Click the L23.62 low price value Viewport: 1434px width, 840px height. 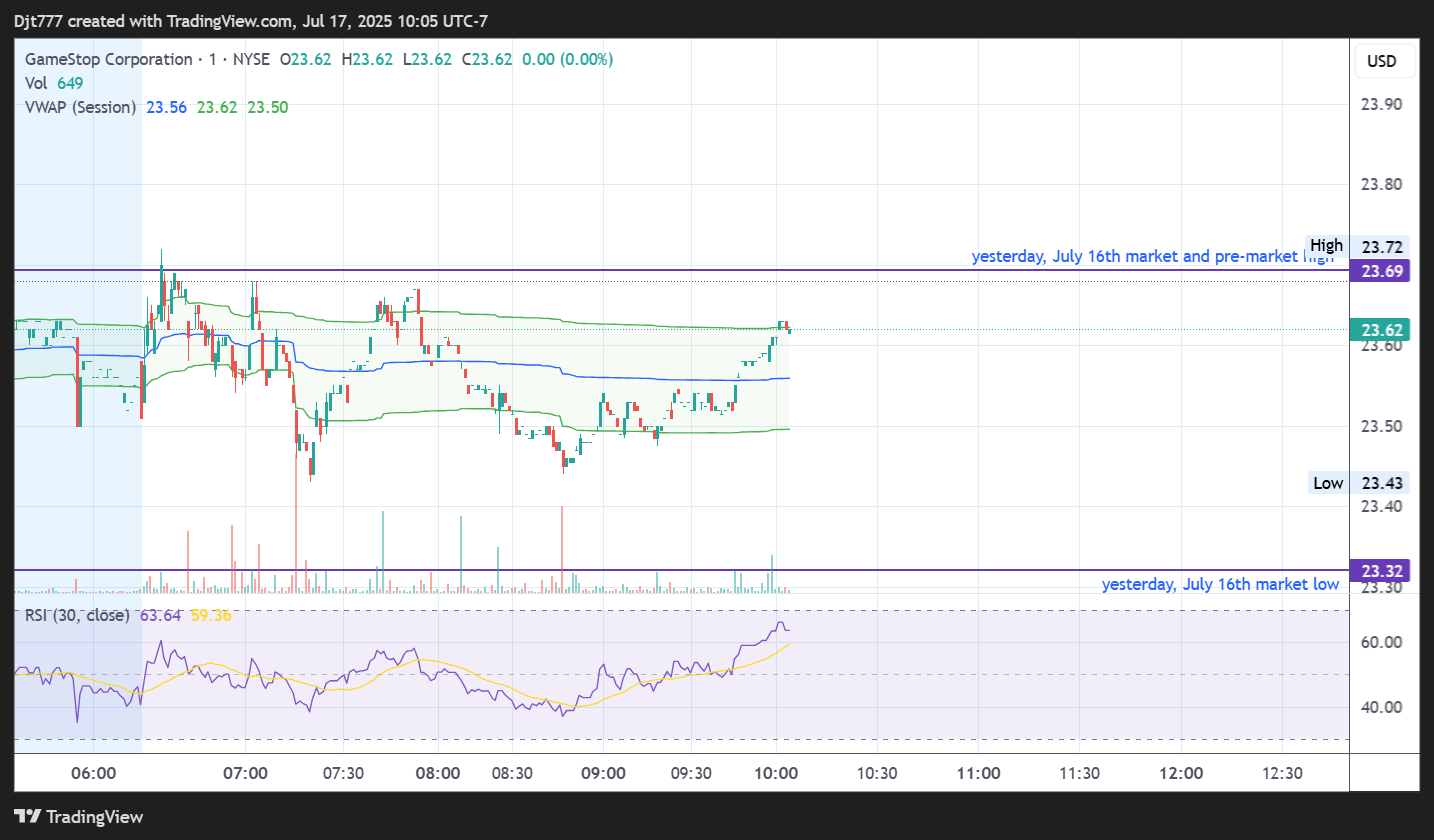click(x=427, y=59)
